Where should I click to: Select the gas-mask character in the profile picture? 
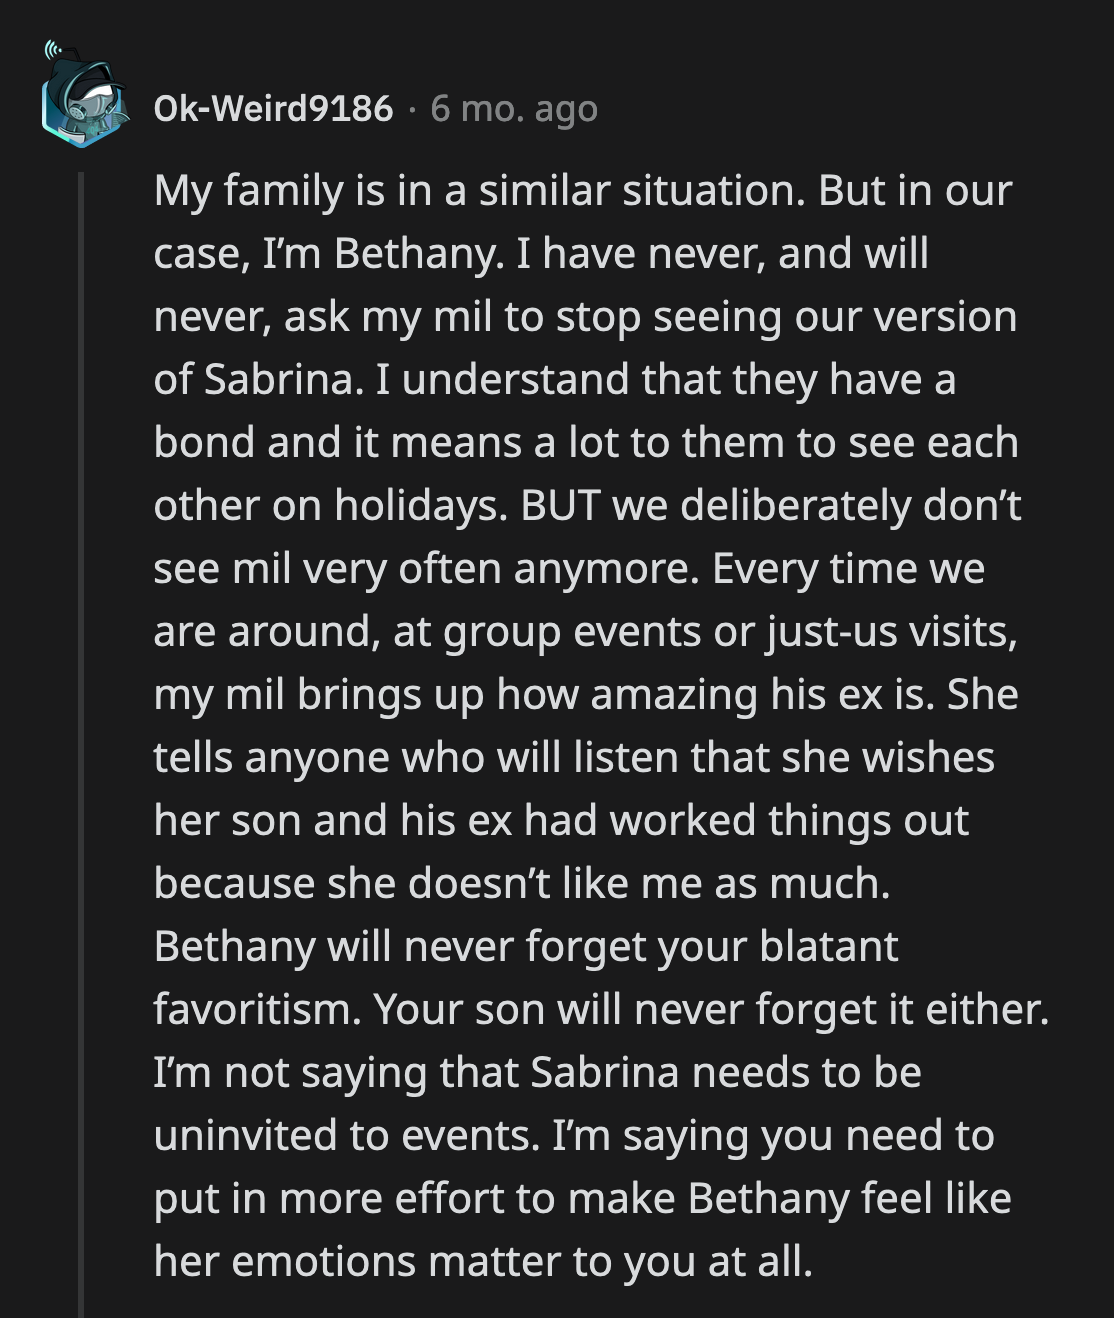point(90,105)
